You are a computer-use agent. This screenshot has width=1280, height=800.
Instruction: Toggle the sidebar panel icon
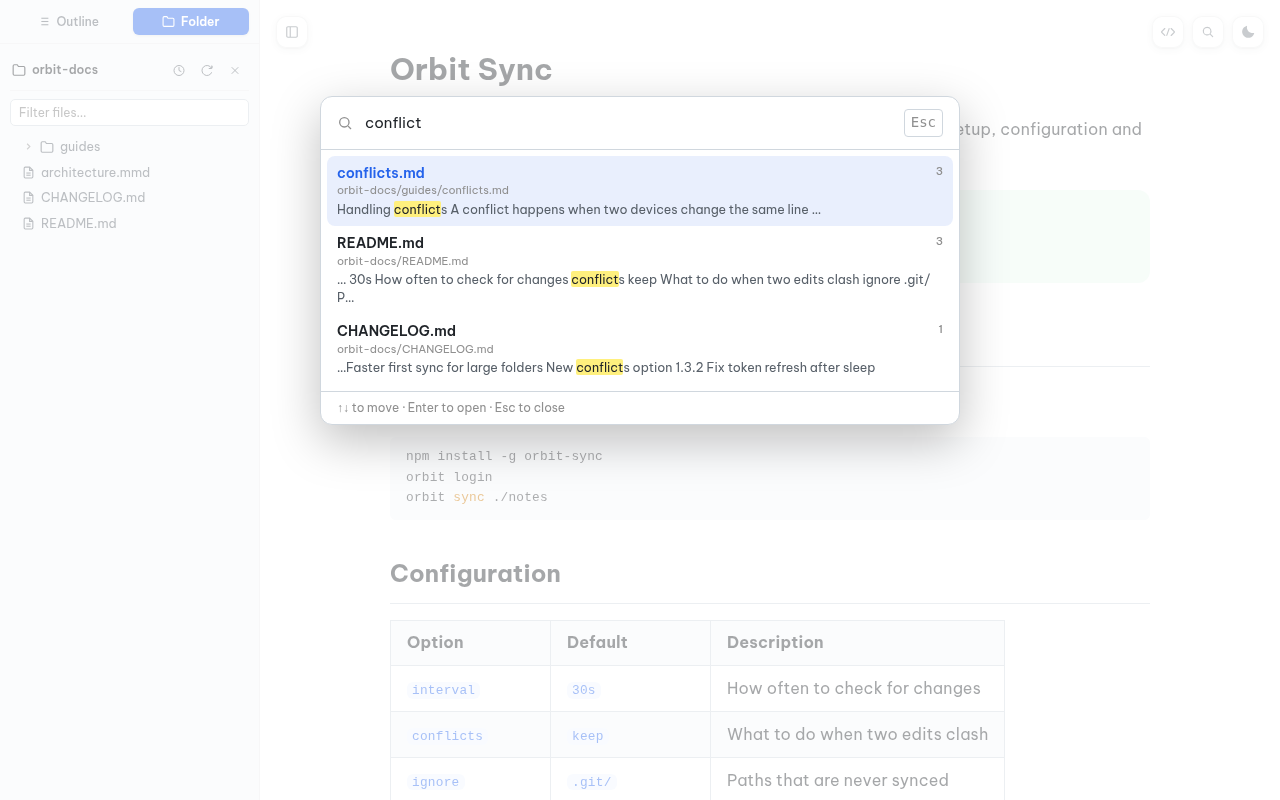point(292,32)
